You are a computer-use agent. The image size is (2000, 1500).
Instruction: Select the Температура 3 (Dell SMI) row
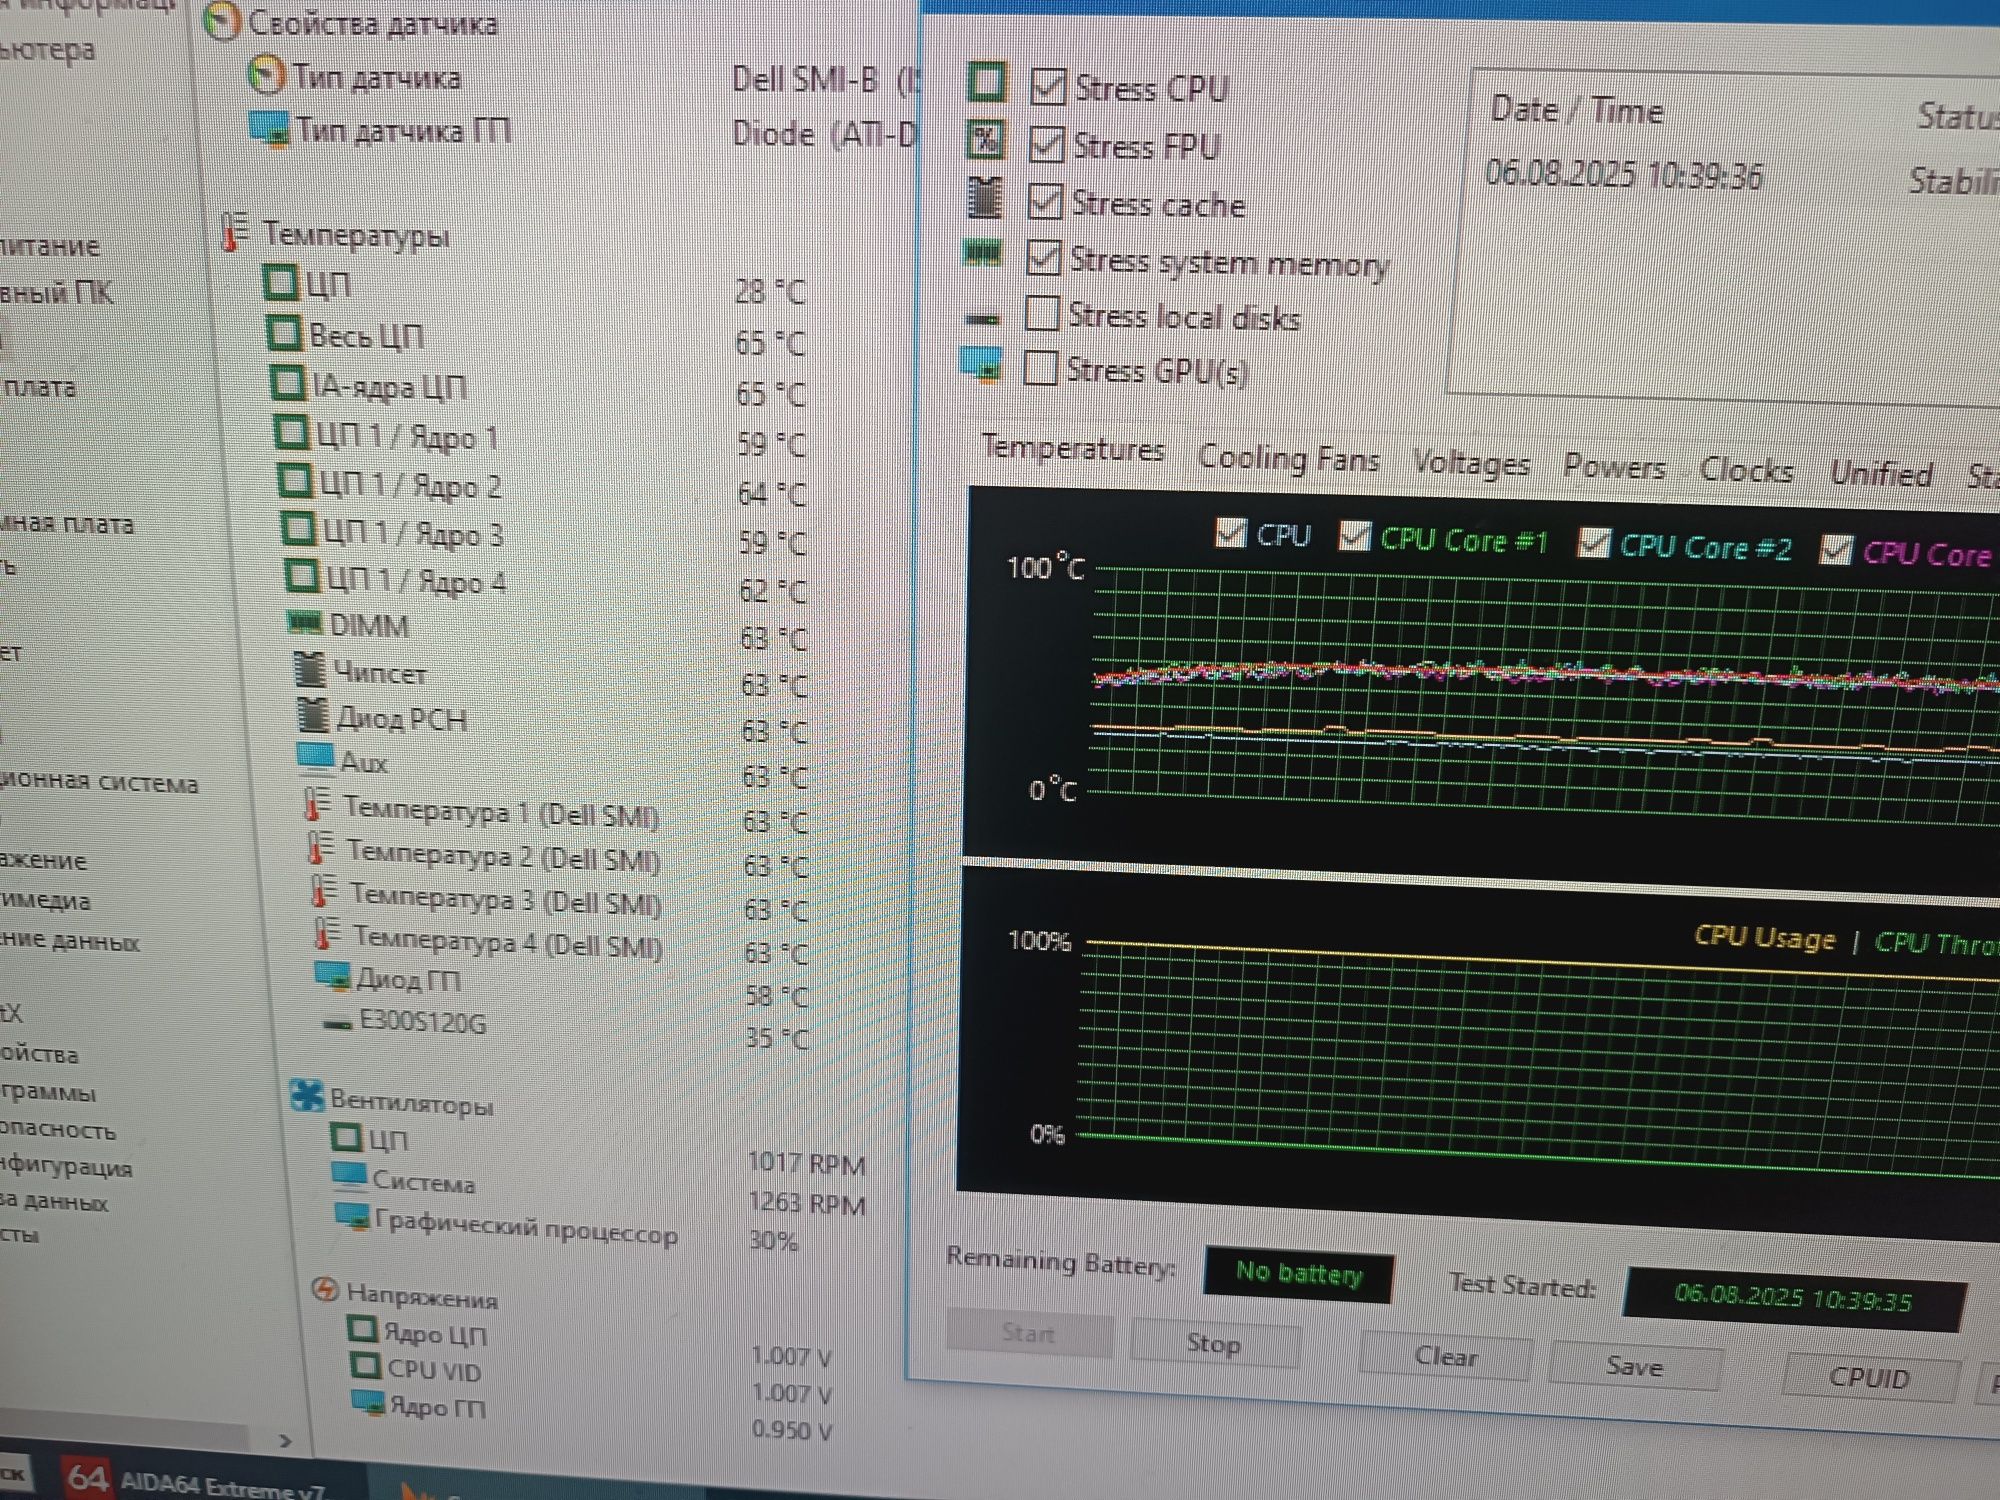pos(561,902)
